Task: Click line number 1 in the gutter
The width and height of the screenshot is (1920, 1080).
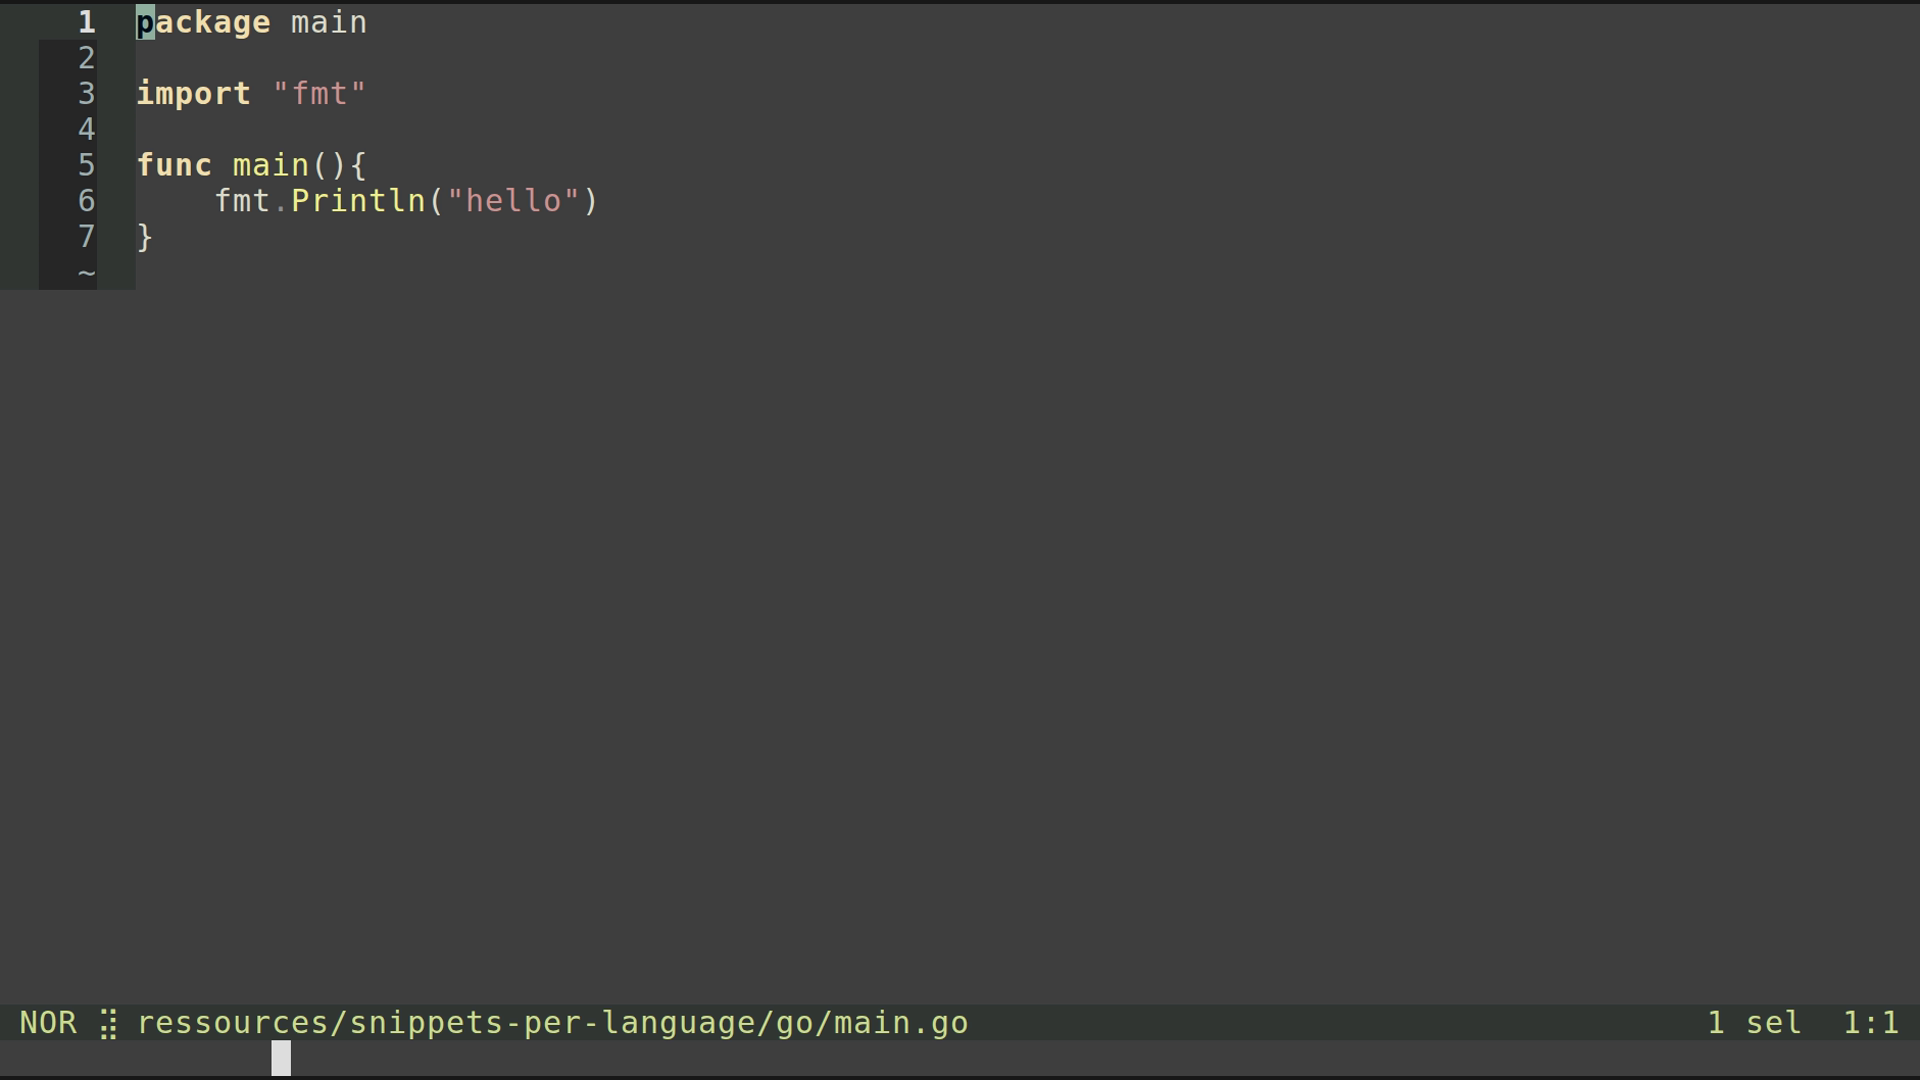Action: tap(86, 22)
